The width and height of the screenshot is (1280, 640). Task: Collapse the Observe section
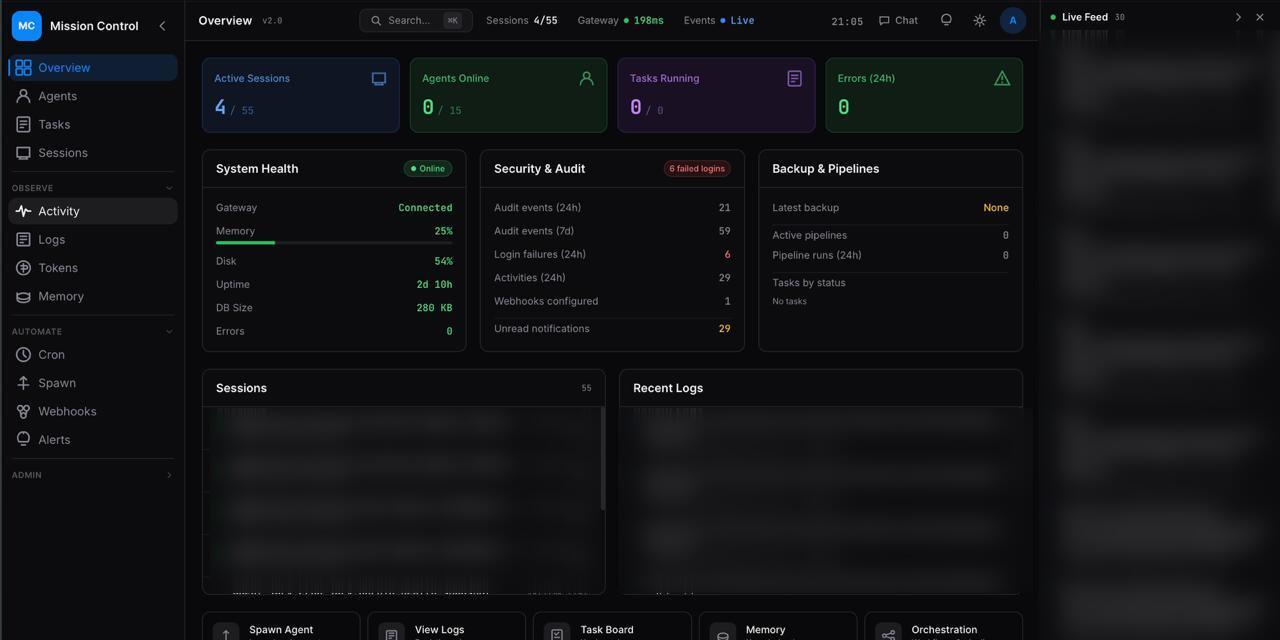pos(168,188)
